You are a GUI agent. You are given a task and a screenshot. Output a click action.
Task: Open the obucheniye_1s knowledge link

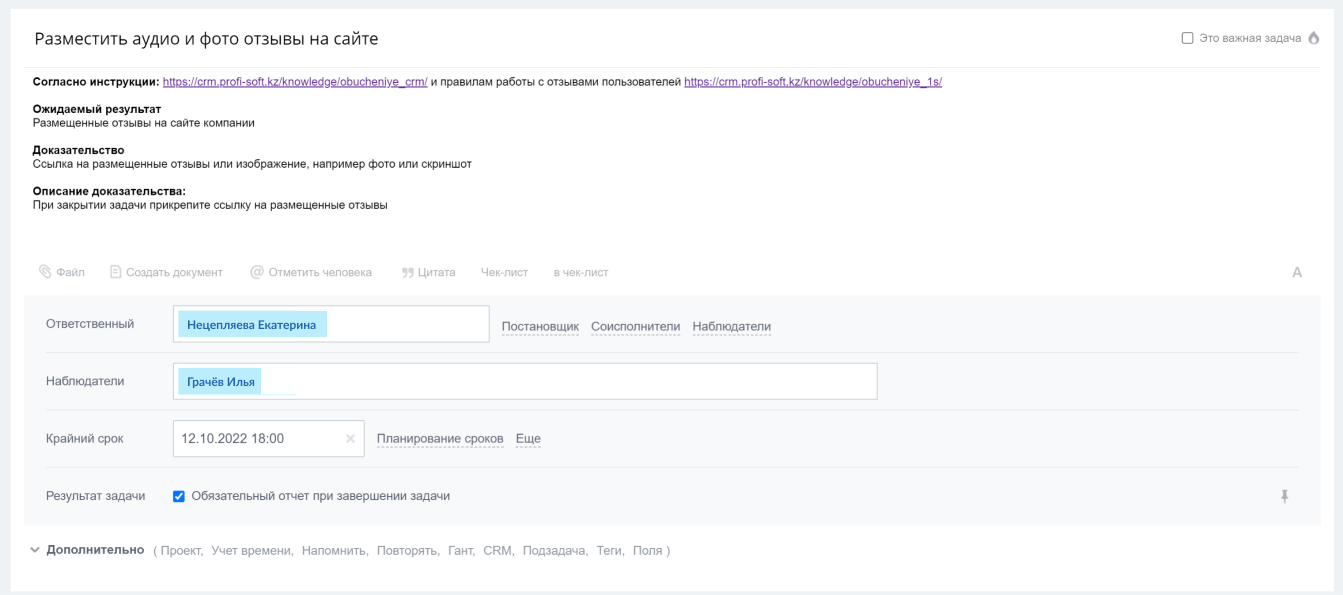(813, 82)
